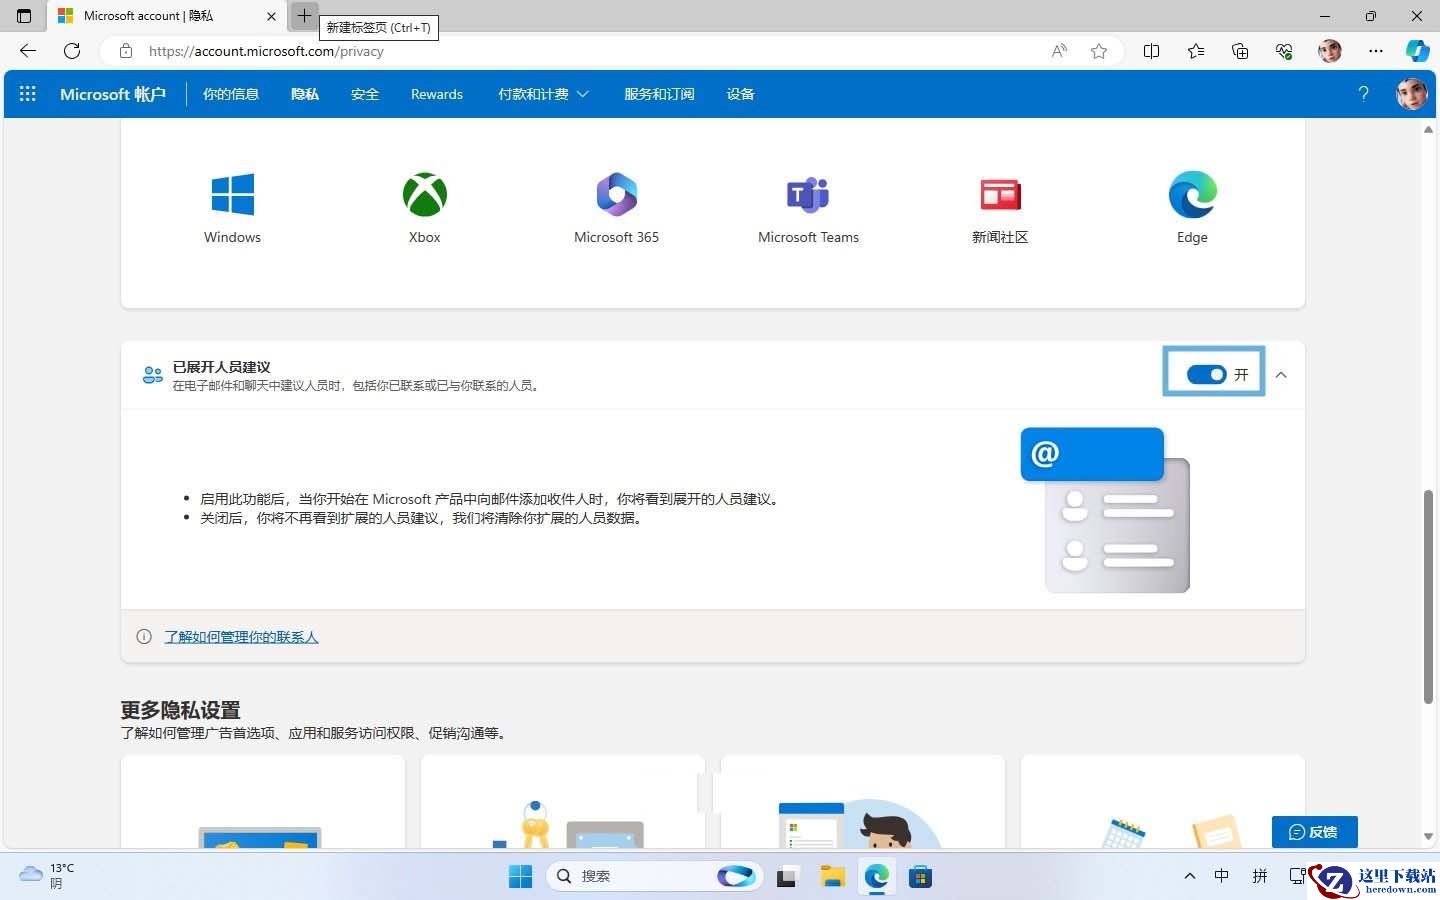Click the 反馈 feedback button
The height and width of the screenshot is (900, 1440).
point(1314,832)
